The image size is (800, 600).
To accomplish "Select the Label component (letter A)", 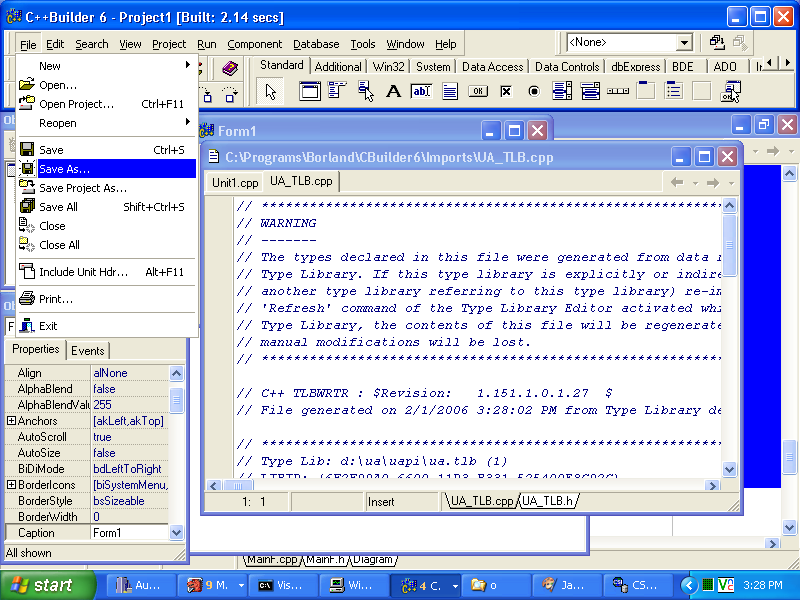I will point(393,91).
